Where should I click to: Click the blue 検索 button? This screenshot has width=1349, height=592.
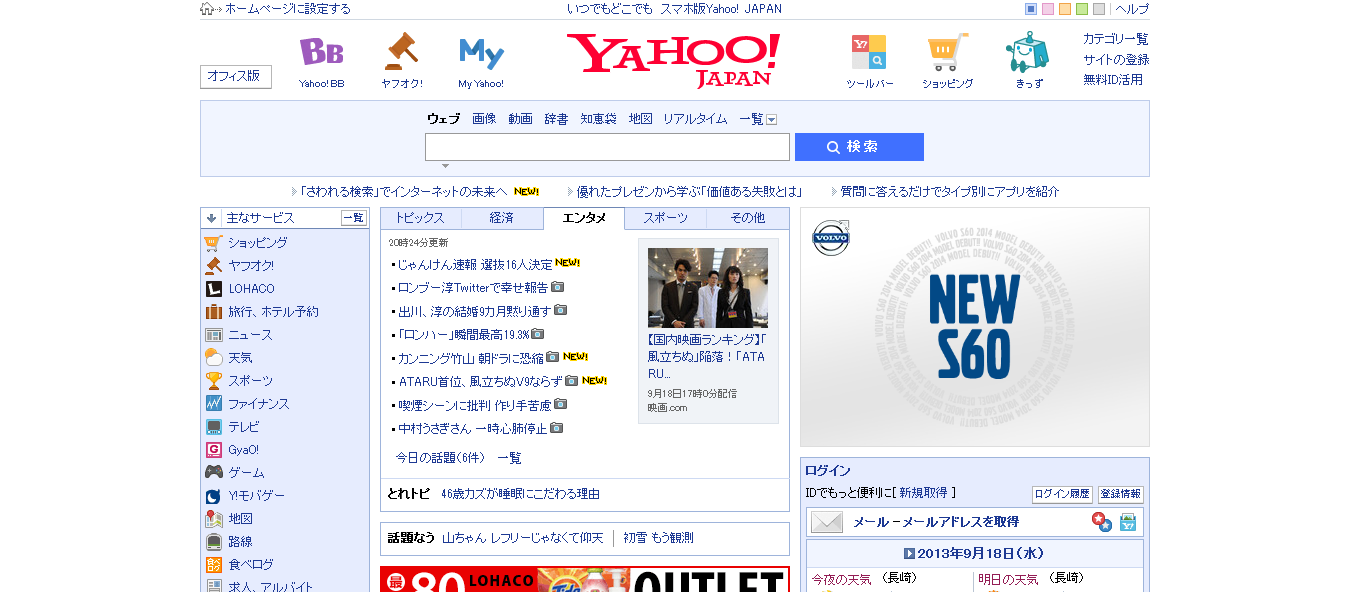859,147
